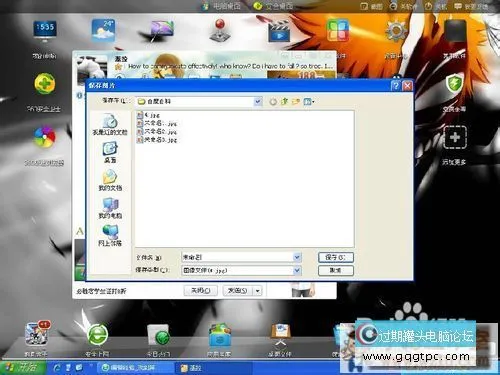Select the third jpg file in list
The image size is (500, 375).
pyautogui.click(x=157, y=132)
